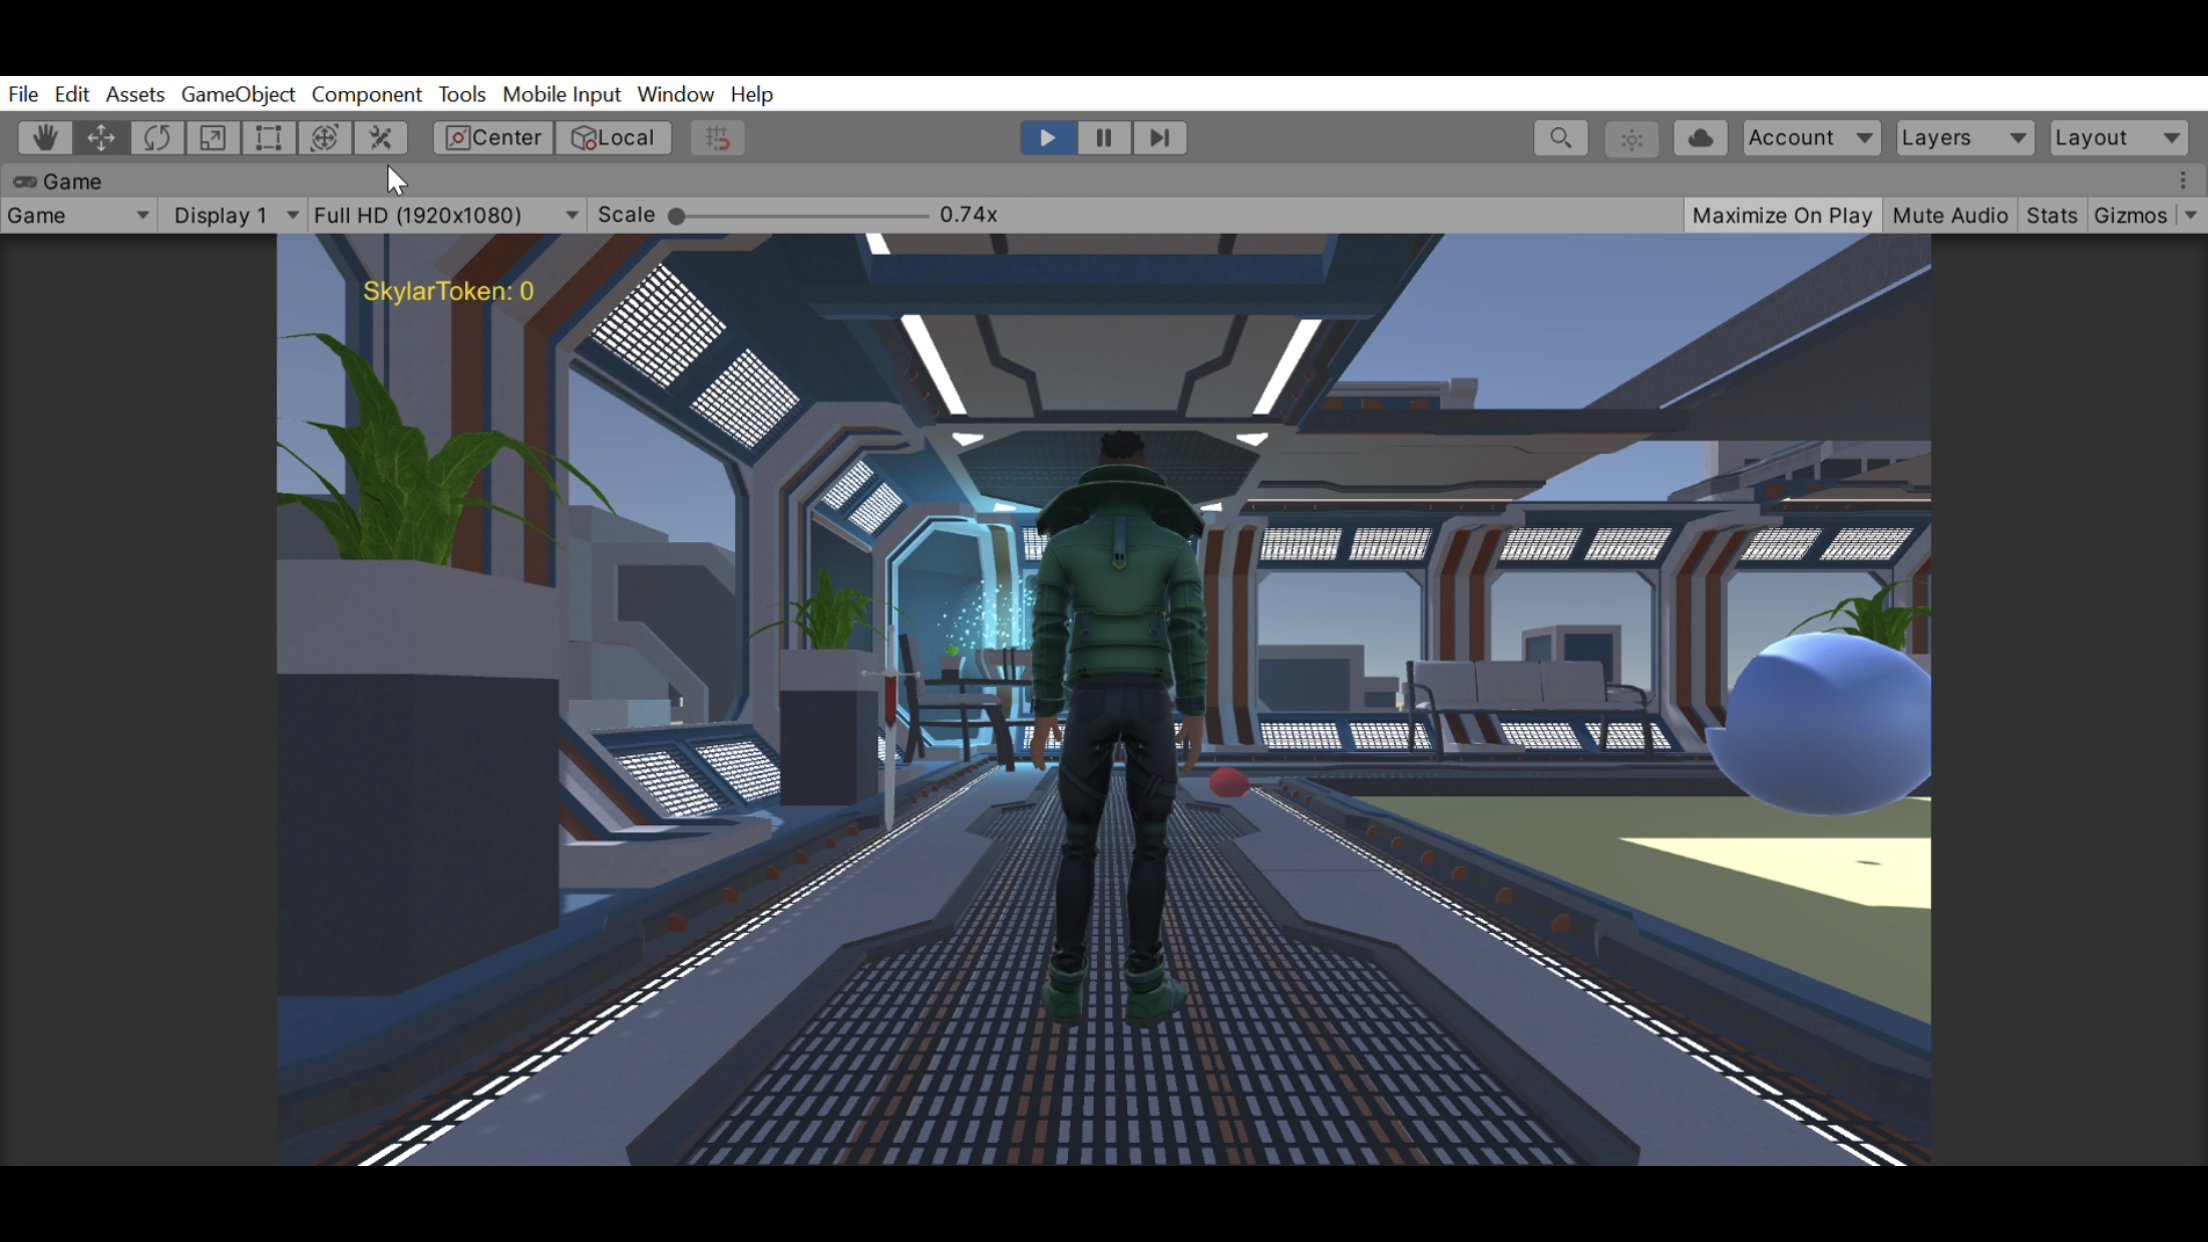The height and width of the screenshot is (1242, 2208).
Task: Open the cloud services icon
Action: click(1700, 138)
